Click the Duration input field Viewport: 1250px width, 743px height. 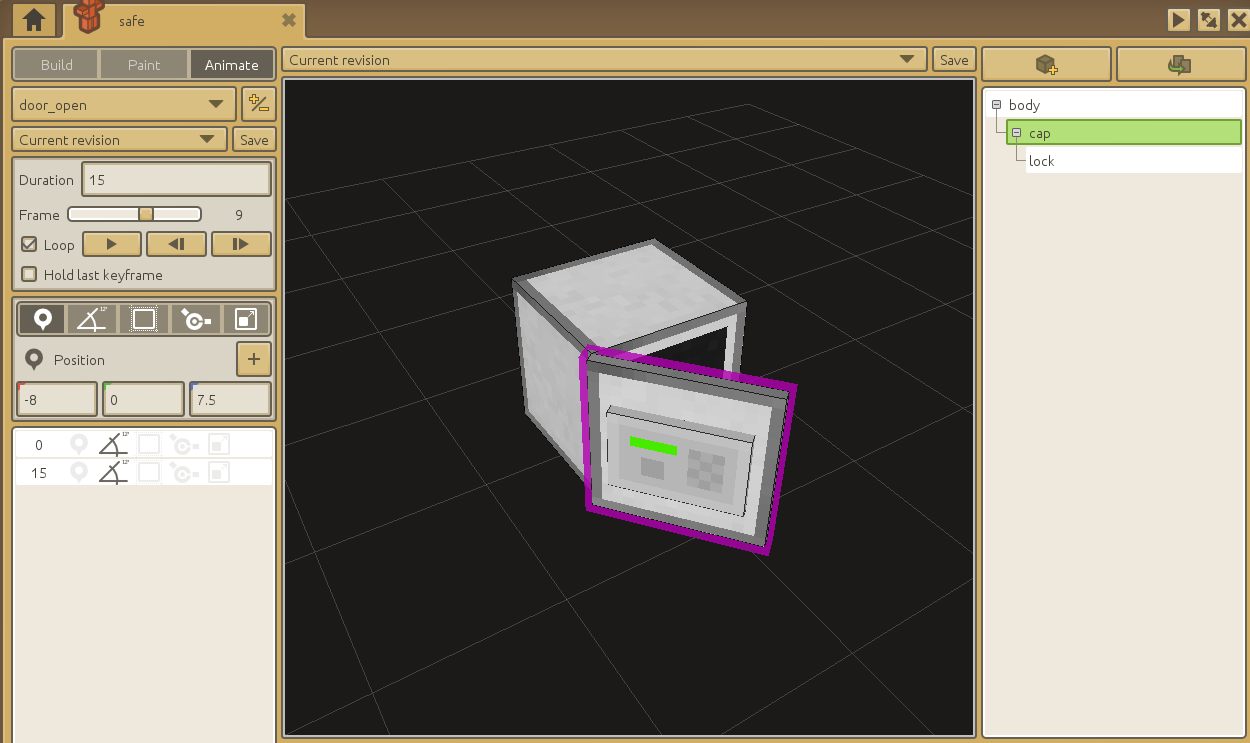click(x=176, y=180)
